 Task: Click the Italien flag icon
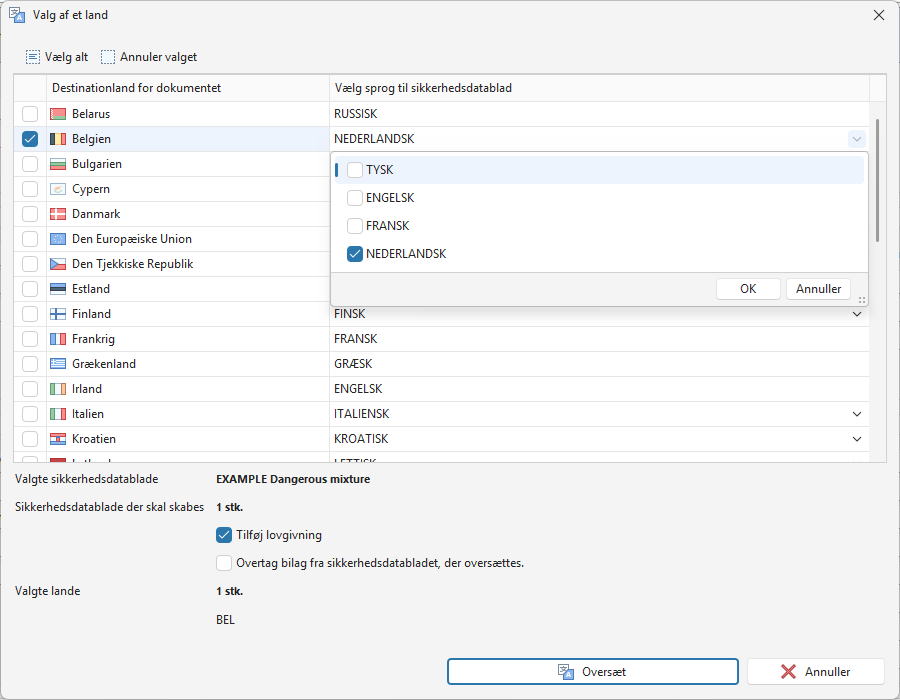click(58, 414)
